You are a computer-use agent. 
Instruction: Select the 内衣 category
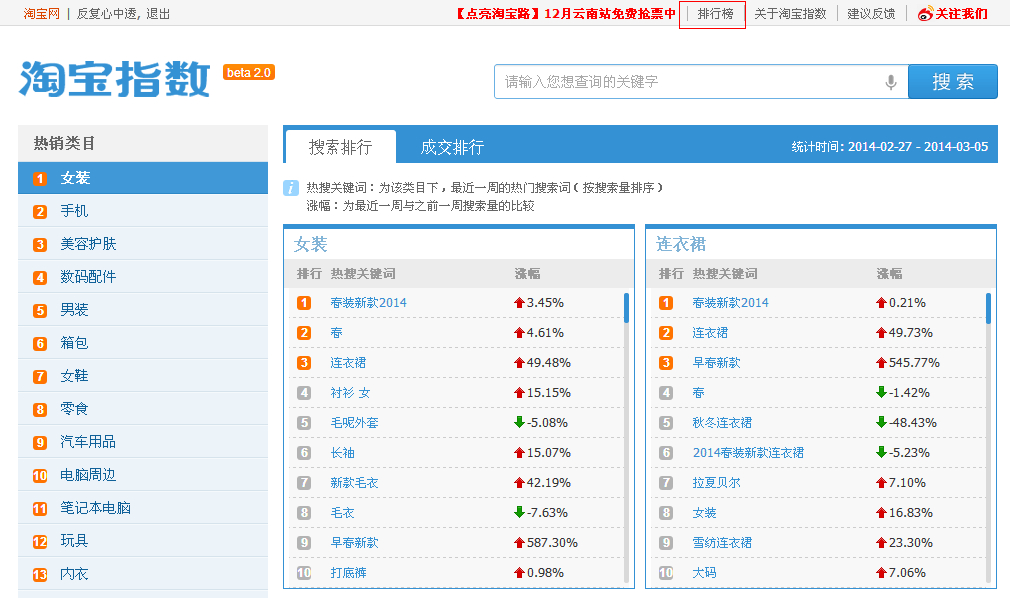point(143,574)
